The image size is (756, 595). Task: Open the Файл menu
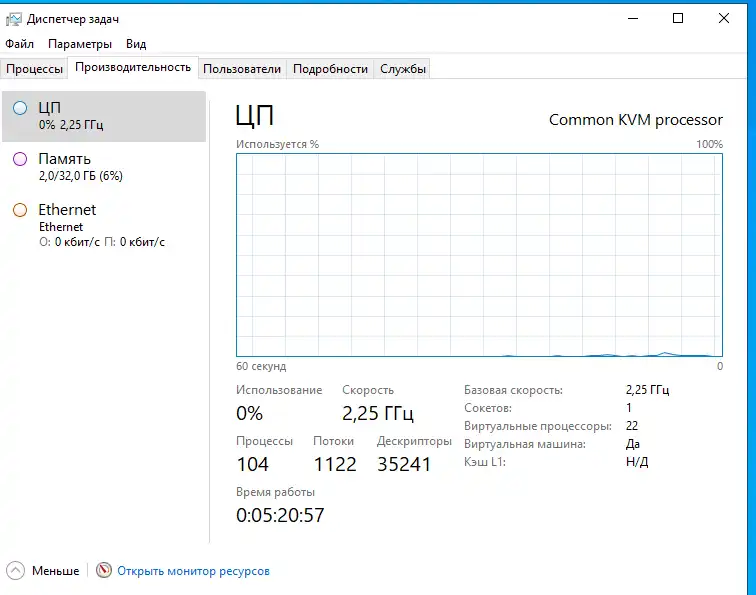pyautogui.click(x=19, y=44)
